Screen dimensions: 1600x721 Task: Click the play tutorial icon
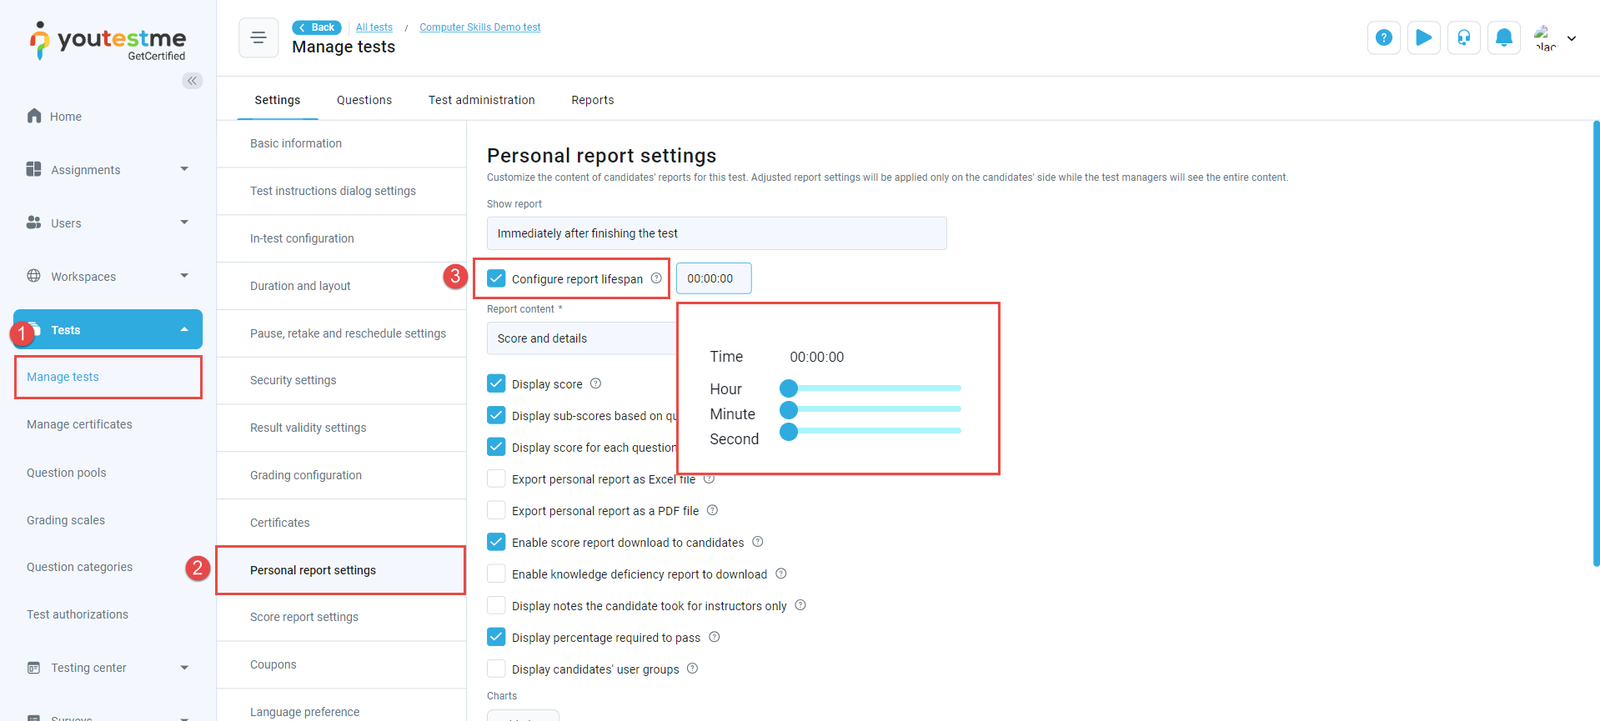pos(1424,38)
